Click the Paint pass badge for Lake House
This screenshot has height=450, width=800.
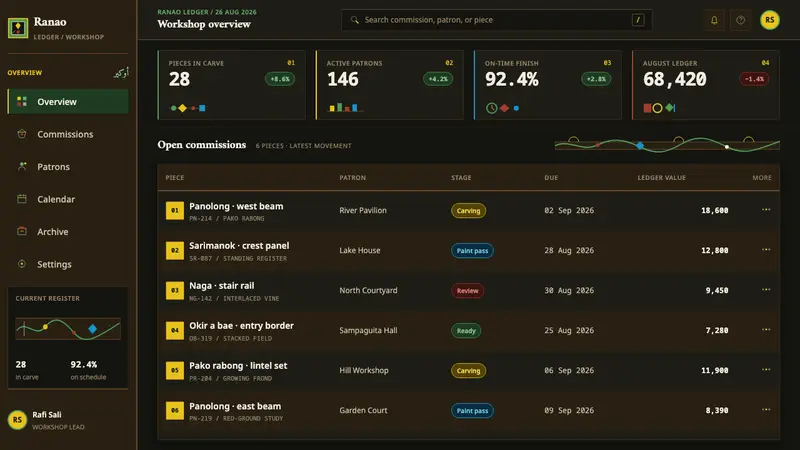point(472,251)
